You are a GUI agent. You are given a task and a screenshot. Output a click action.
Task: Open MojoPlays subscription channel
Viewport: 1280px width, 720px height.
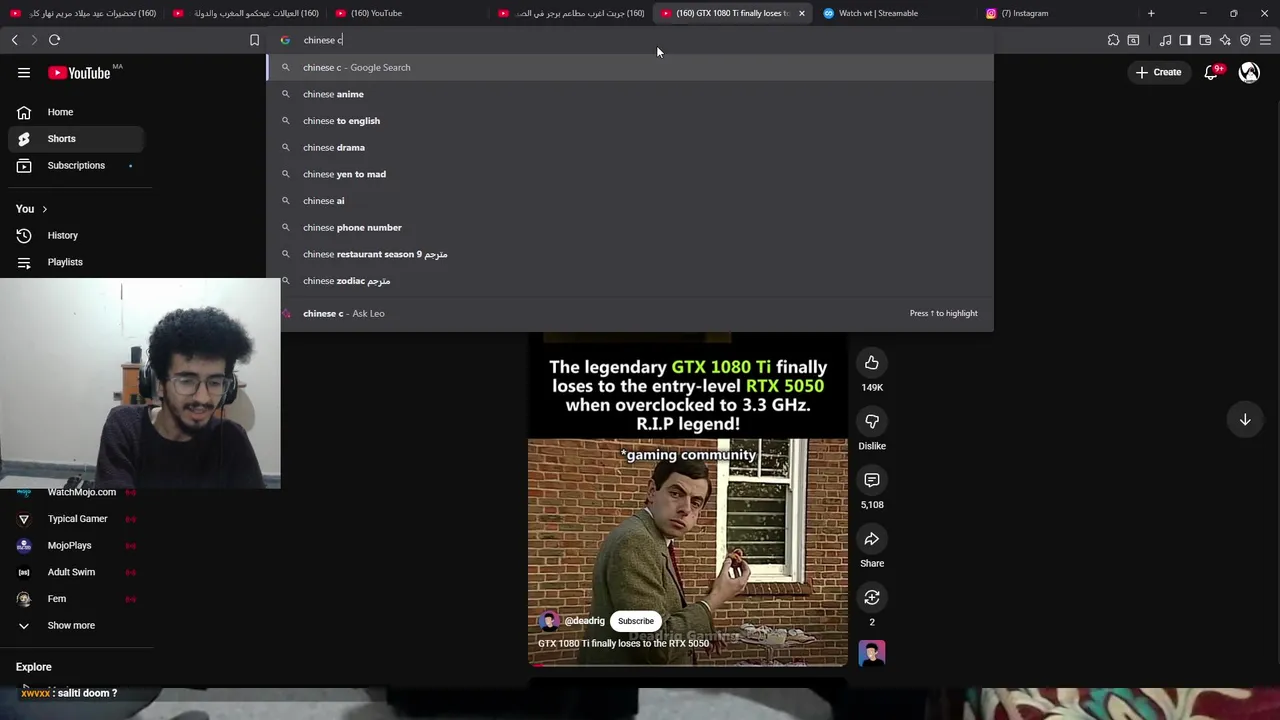point(76,545)
